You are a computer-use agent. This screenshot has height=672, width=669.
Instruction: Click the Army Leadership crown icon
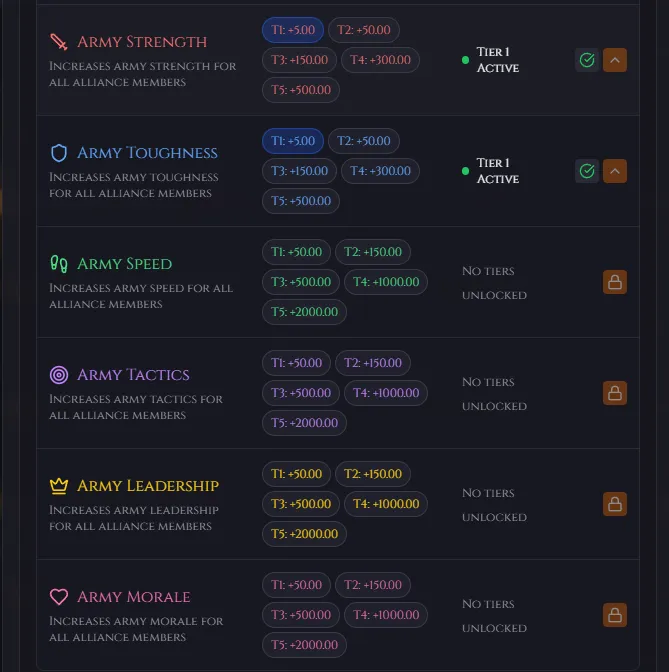click(59, 486)
